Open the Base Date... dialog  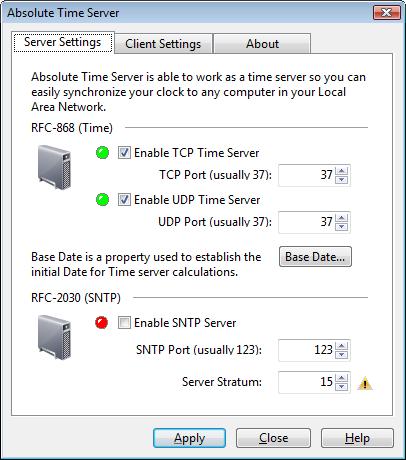tap(315, 257)
